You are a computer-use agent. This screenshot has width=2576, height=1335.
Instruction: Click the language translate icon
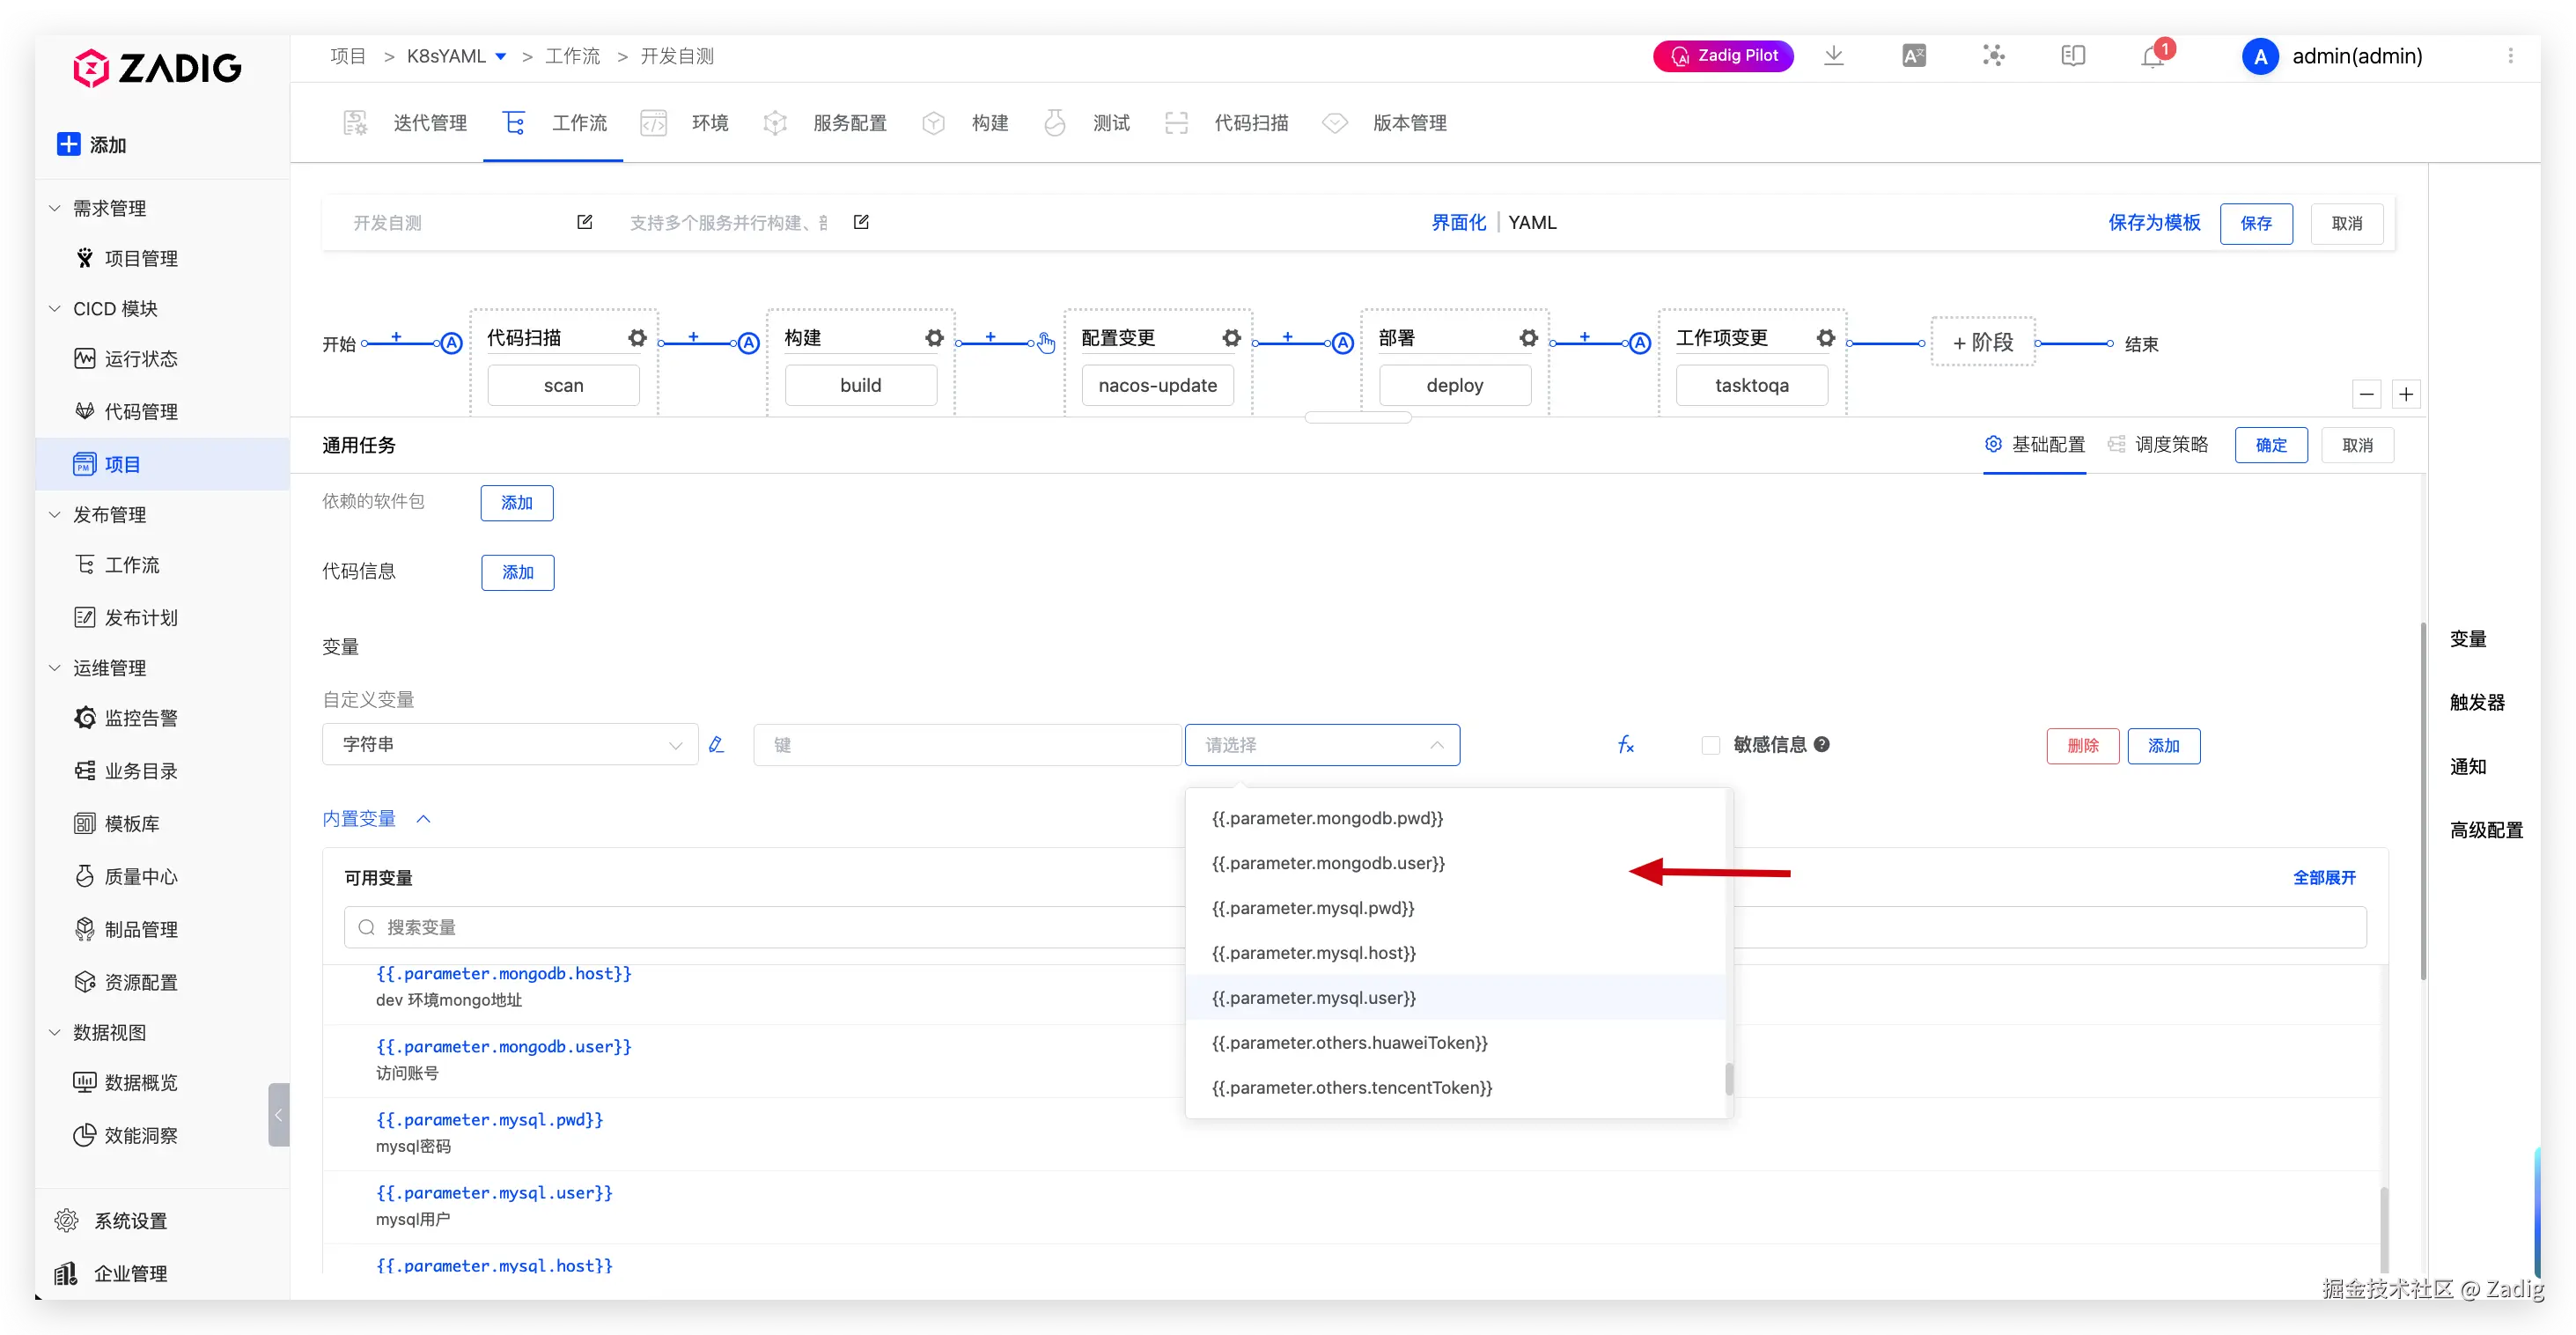(x=1913, y=56)
